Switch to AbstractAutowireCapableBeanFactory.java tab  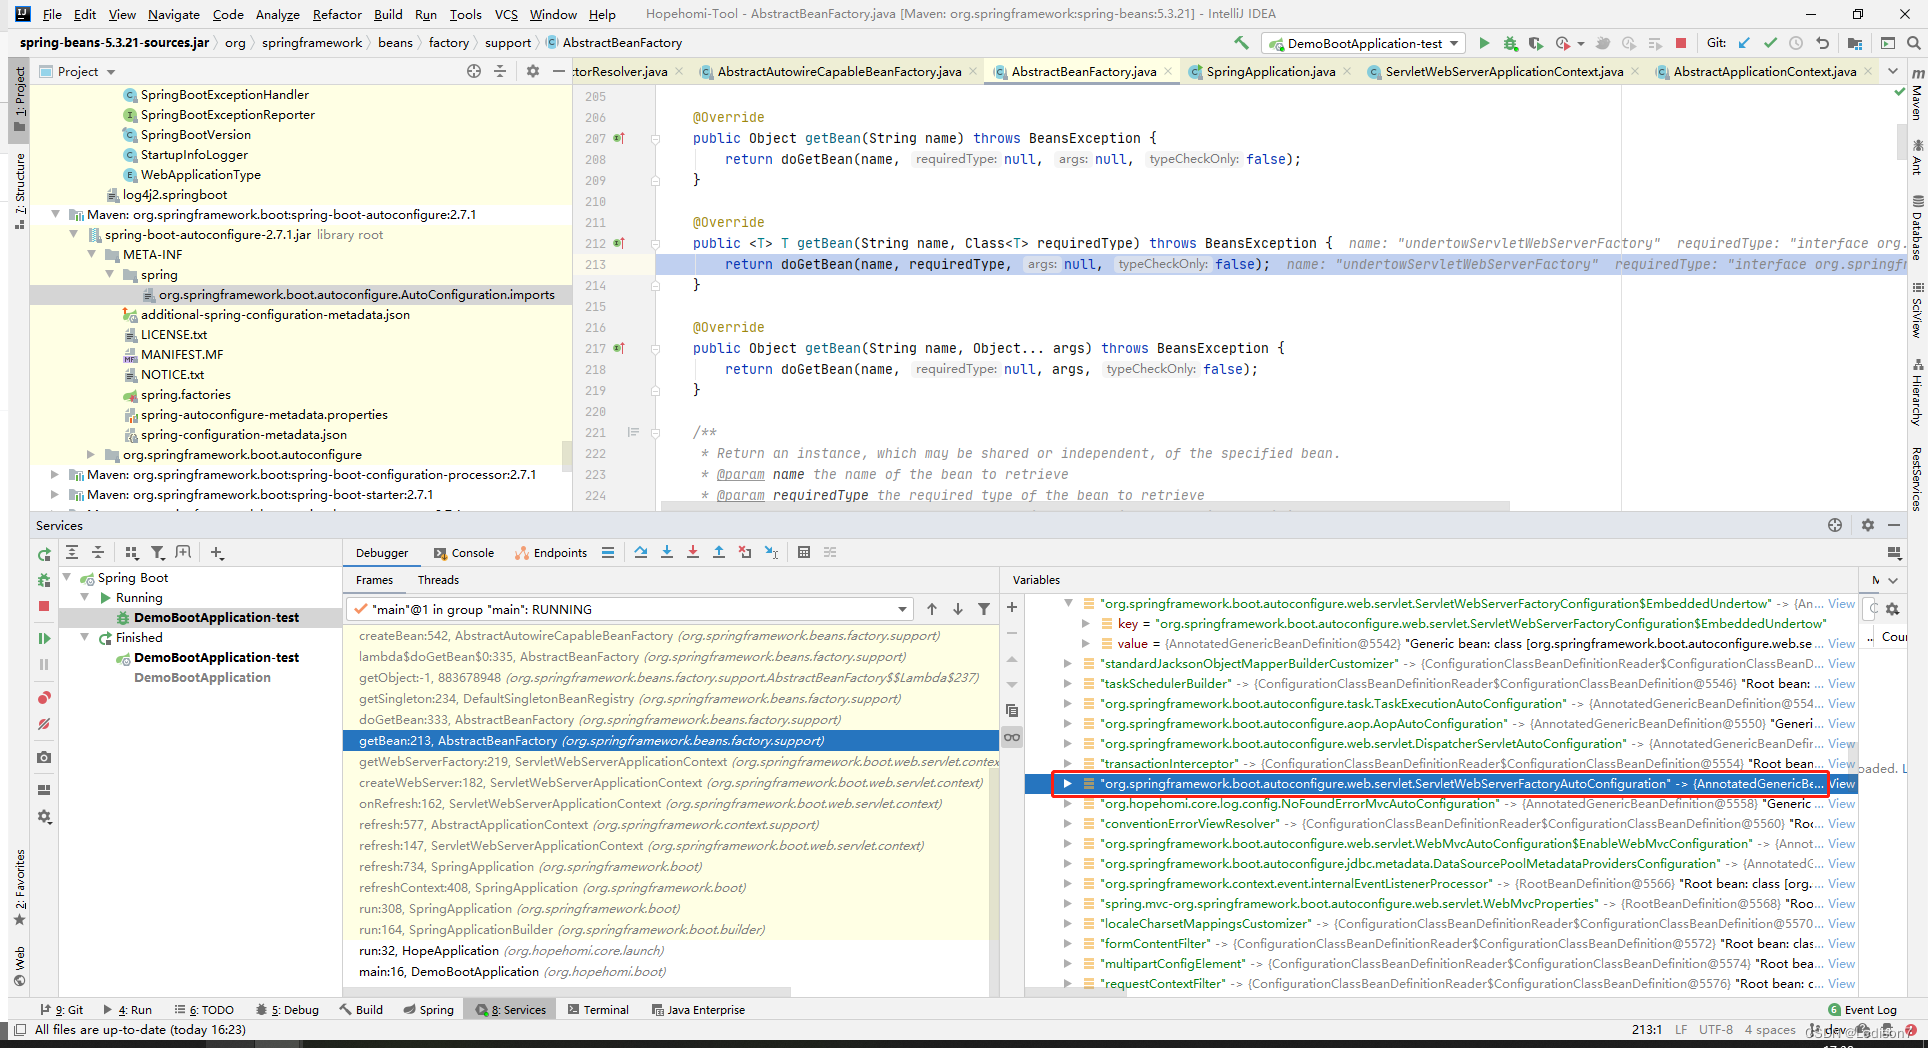(839, 71)
